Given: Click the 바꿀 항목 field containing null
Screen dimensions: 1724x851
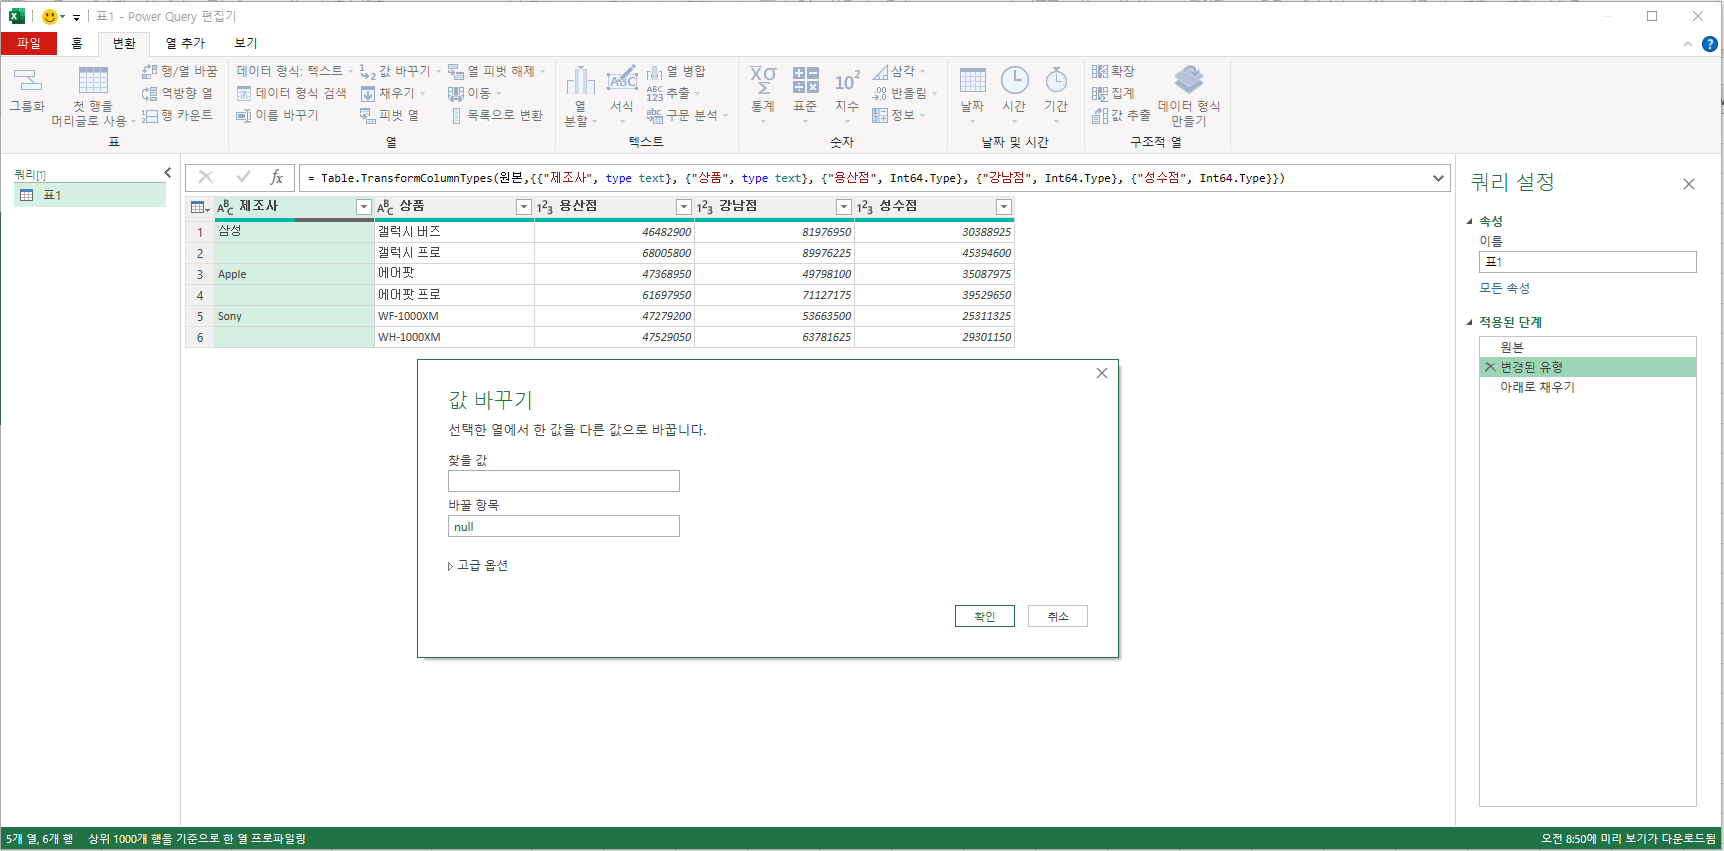Looking at the screenshot, I should tap(564, 526).
